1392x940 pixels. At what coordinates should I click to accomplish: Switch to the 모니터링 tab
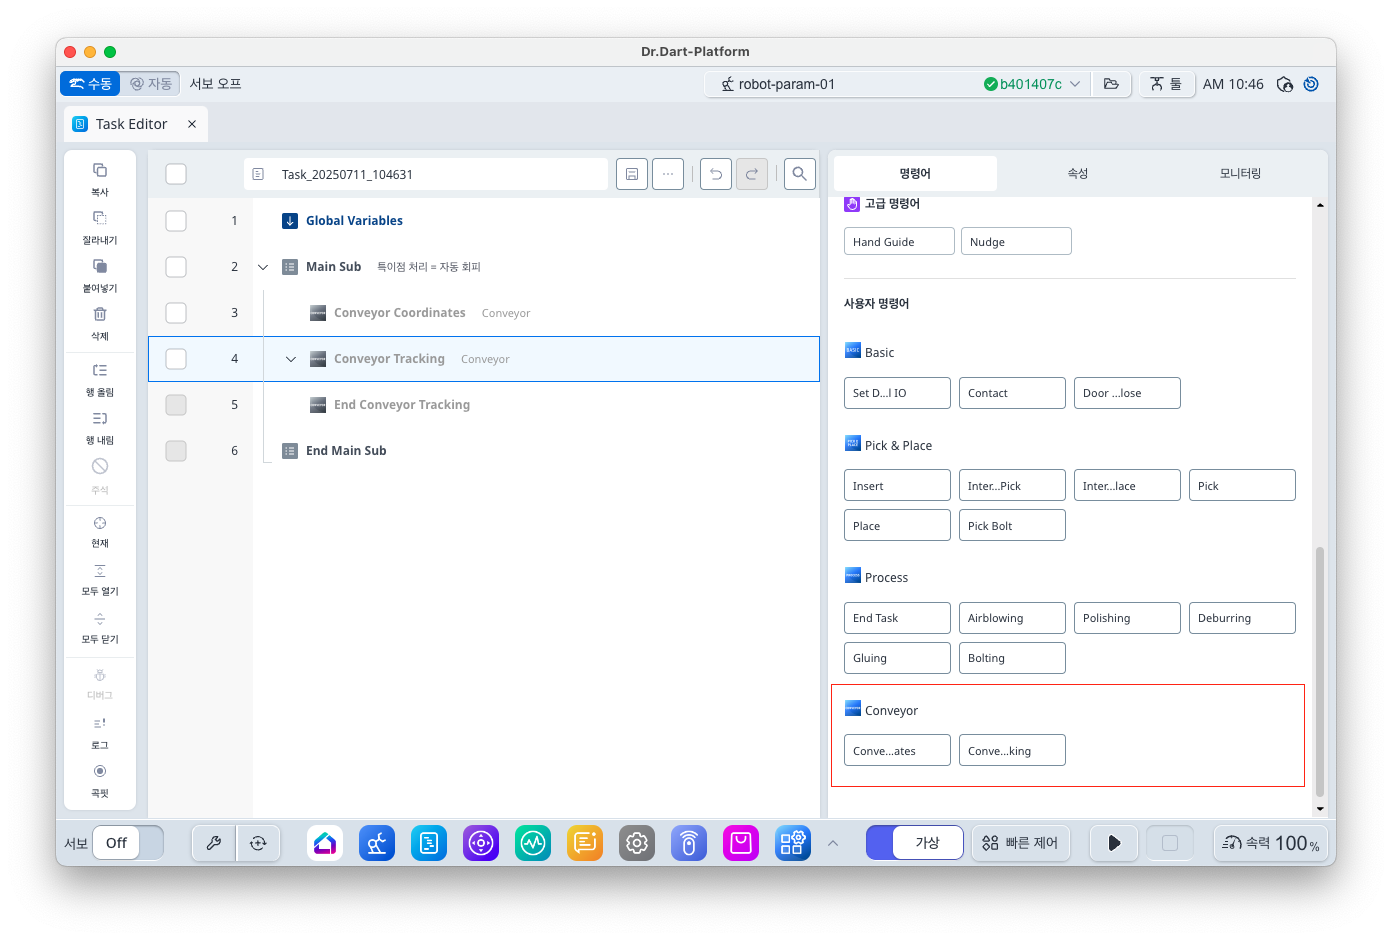tap(1239, 173)
